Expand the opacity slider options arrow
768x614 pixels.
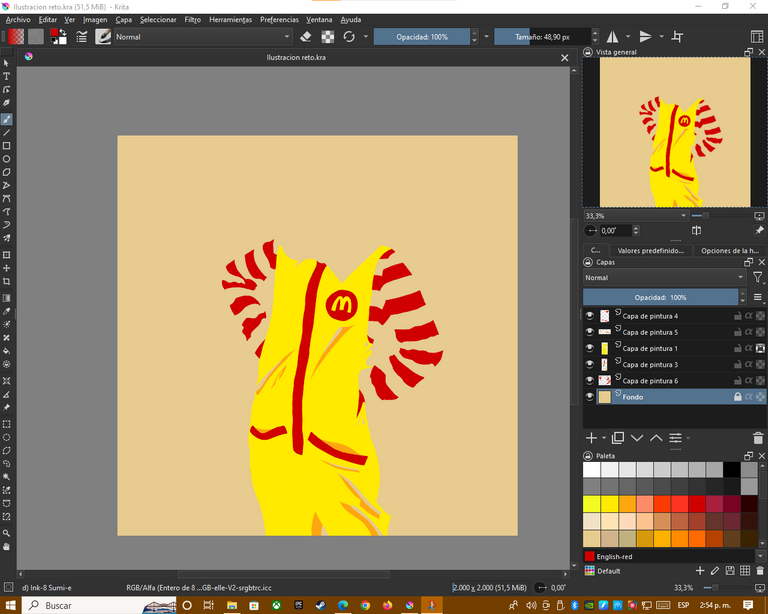pyautogui.click(x=486, y=37)
